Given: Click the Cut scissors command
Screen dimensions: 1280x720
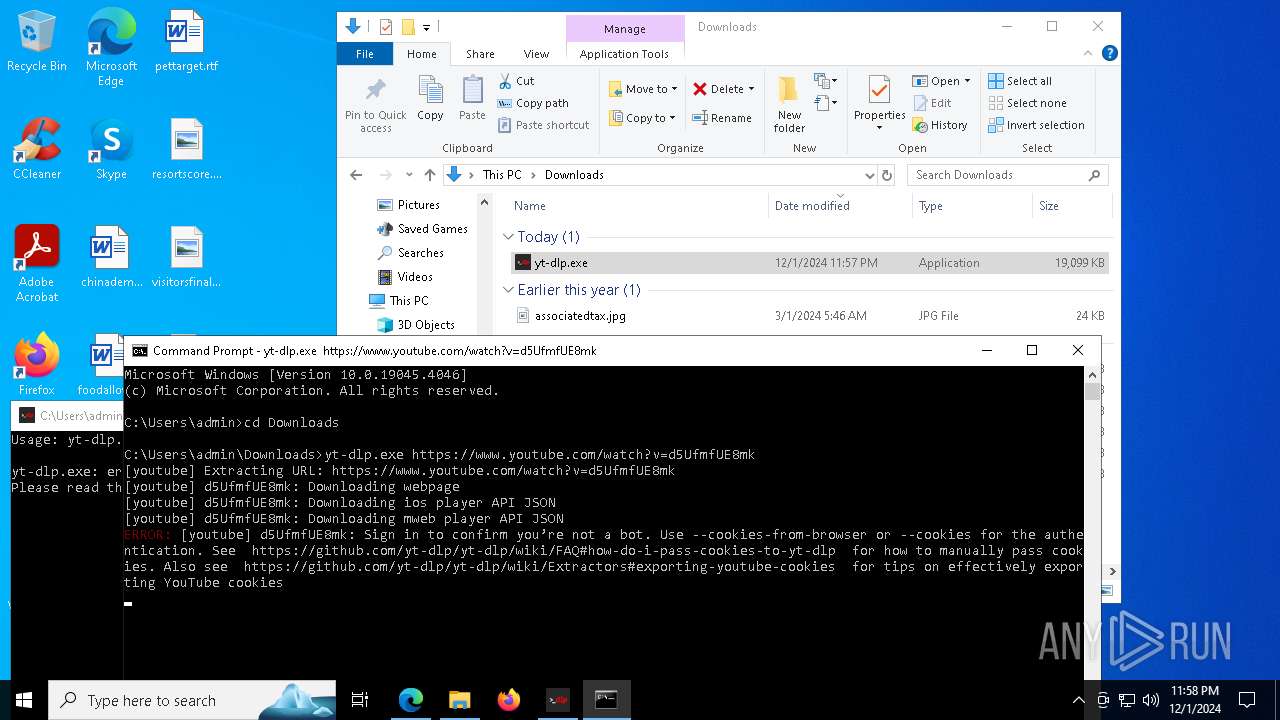Looking at the screenshot, I should tap(516, 81).
